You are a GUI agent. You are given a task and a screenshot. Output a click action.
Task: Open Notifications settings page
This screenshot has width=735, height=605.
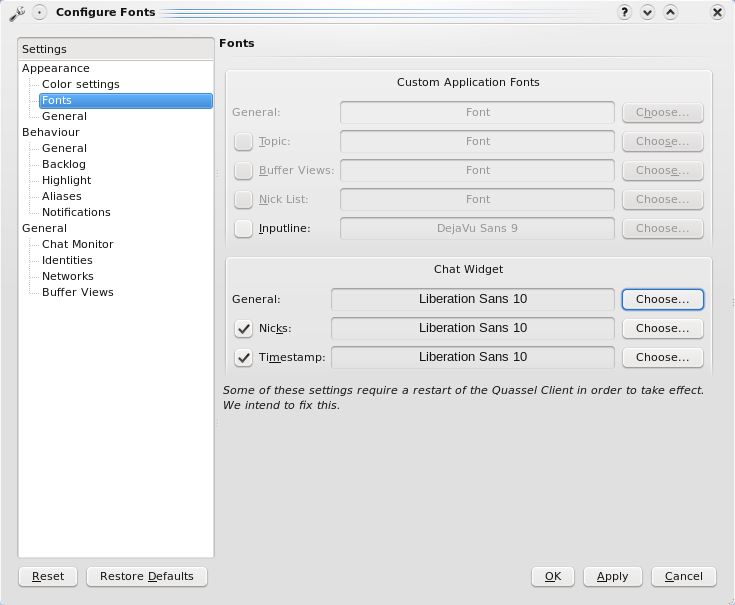76,212
